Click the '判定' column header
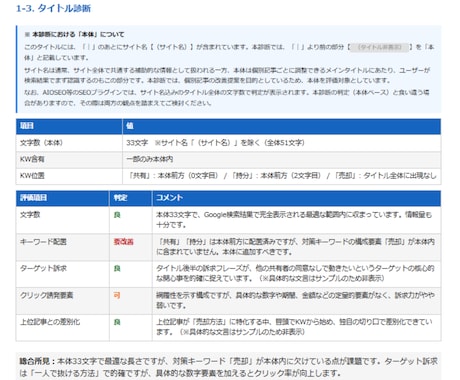 [x=120, y=198]
